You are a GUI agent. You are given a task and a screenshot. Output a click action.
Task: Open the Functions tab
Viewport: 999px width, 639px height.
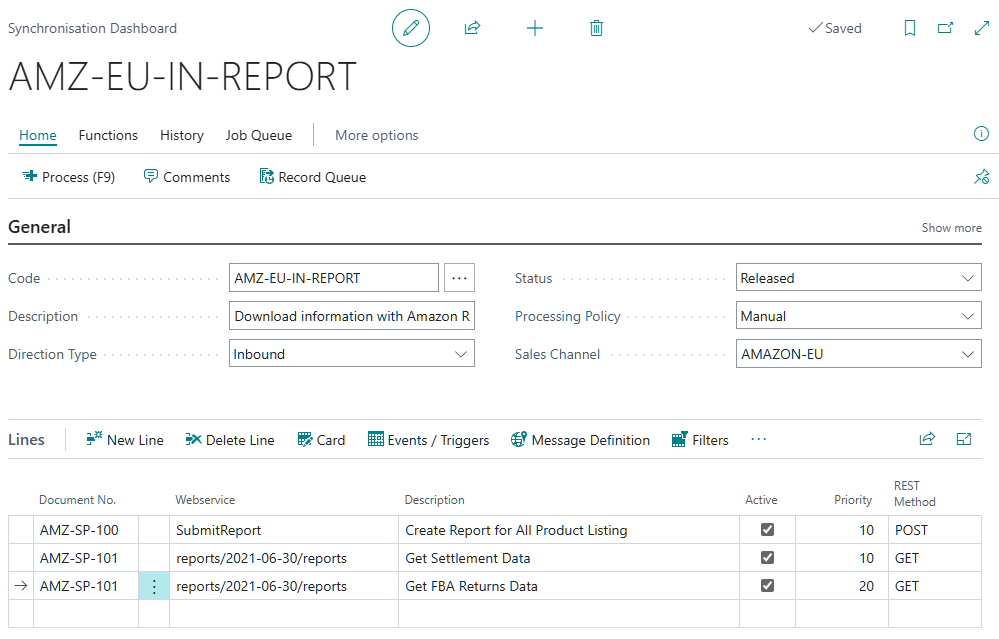pos(108,135)
